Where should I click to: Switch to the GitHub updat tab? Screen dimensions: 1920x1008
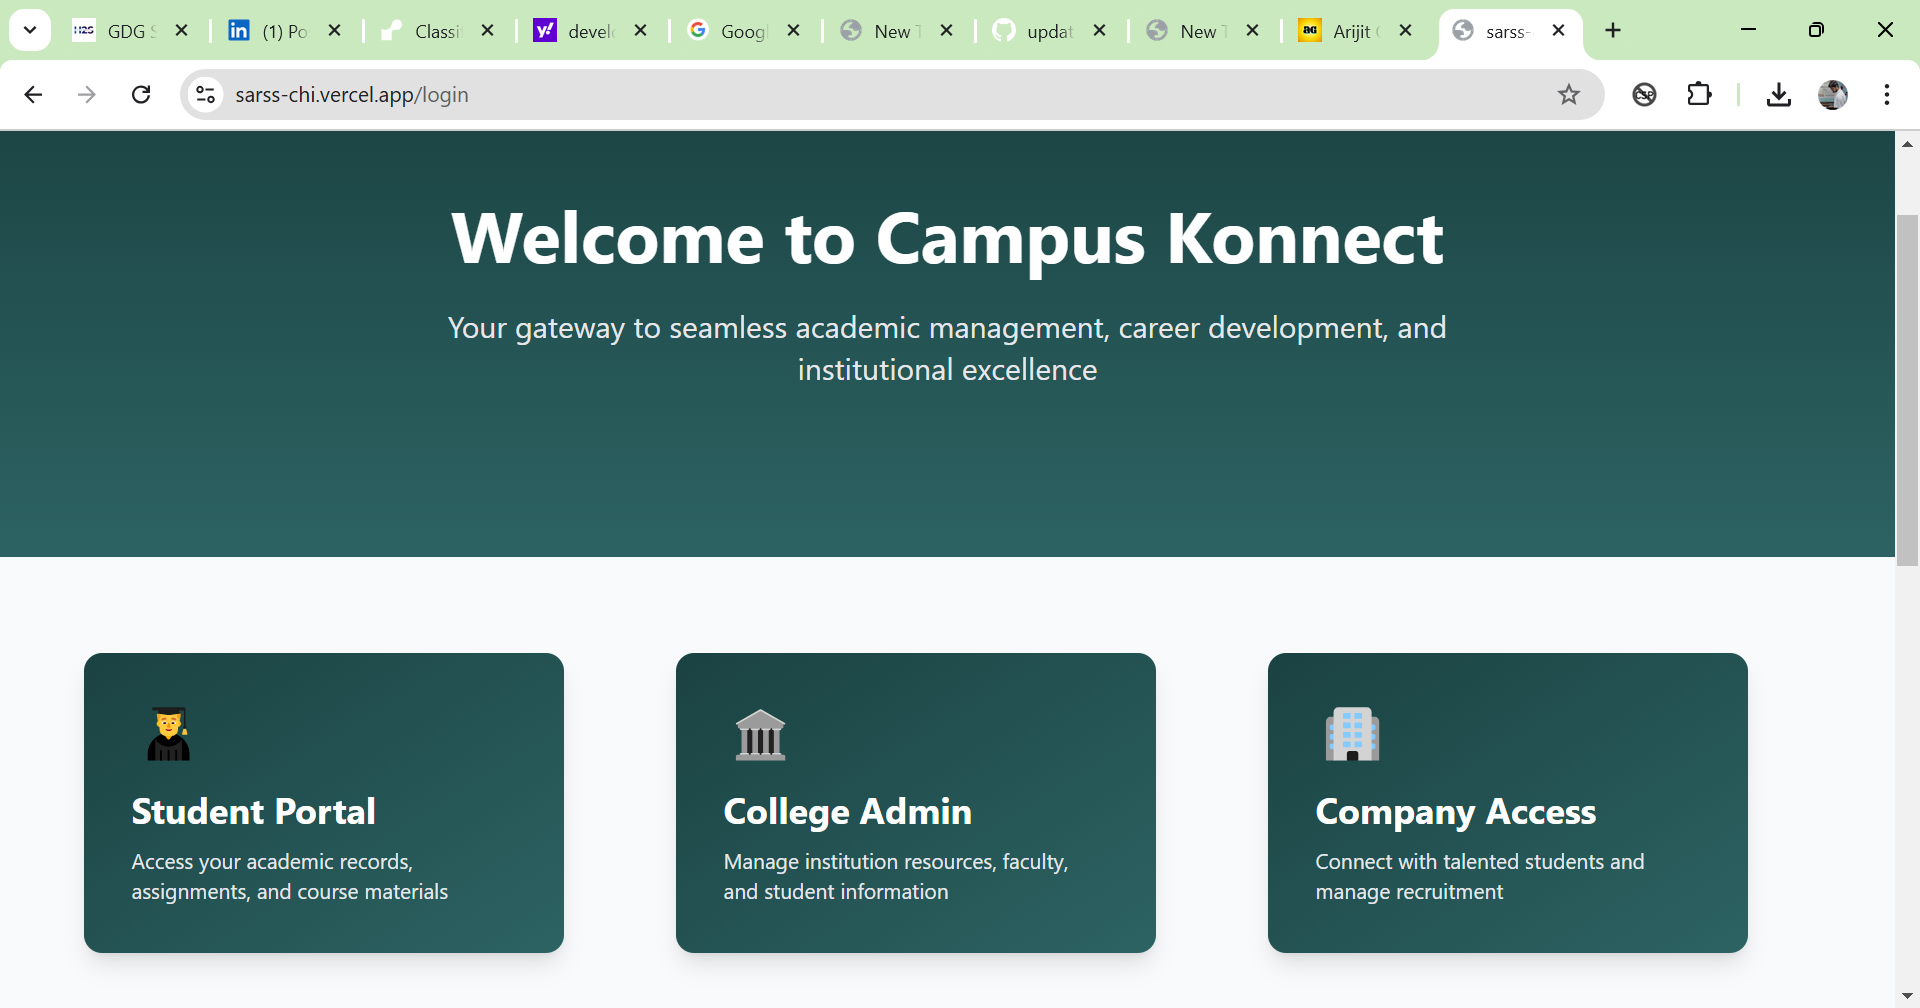point(1033,31)
